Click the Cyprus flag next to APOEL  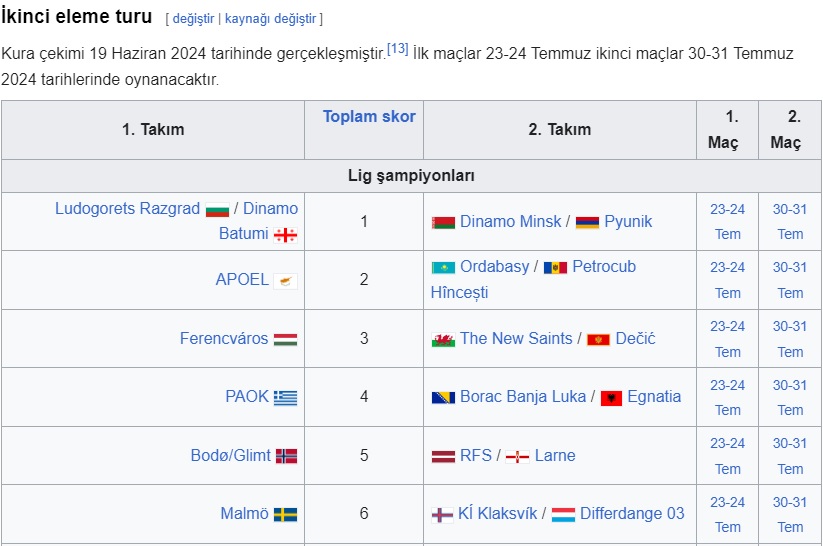(x=286, y=281)
